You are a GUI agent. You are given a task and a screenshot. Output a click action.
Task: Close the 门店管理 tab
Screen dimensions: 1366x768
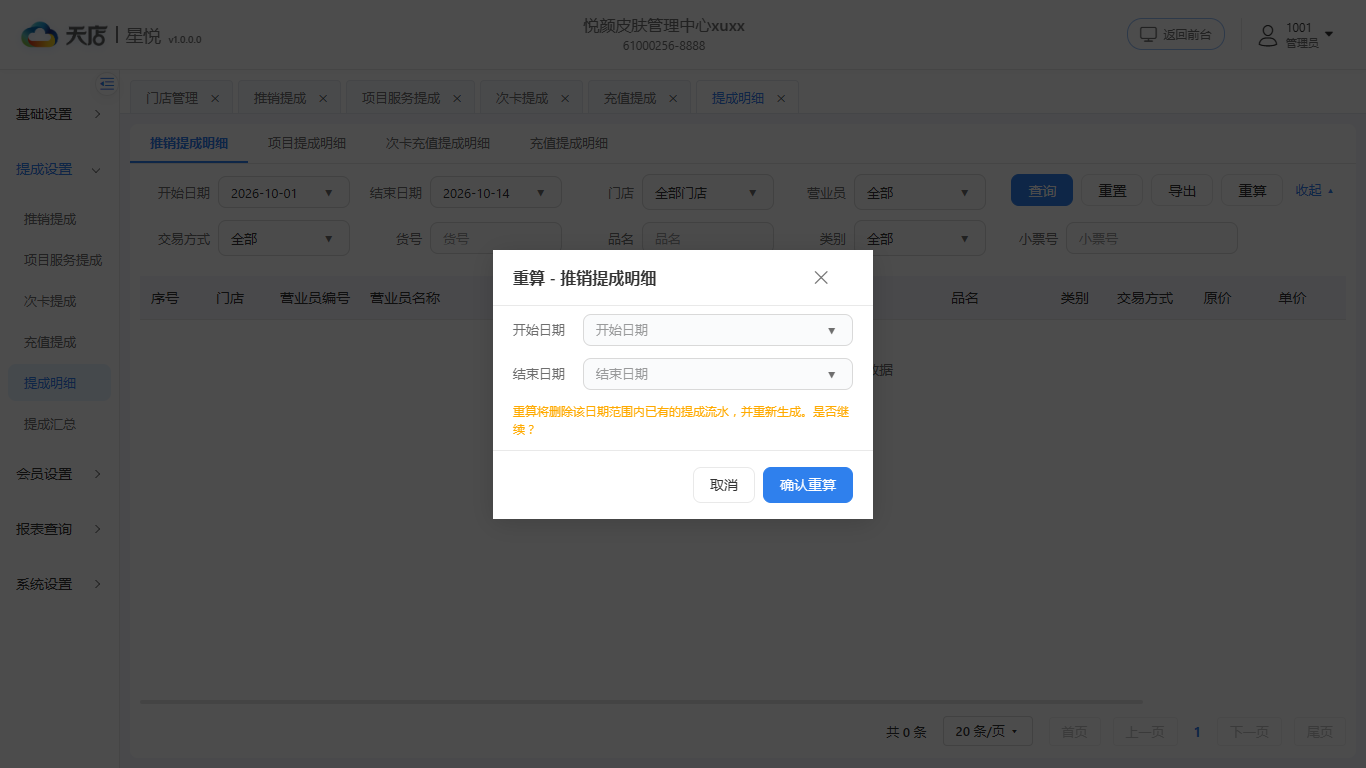coord(215,98)
